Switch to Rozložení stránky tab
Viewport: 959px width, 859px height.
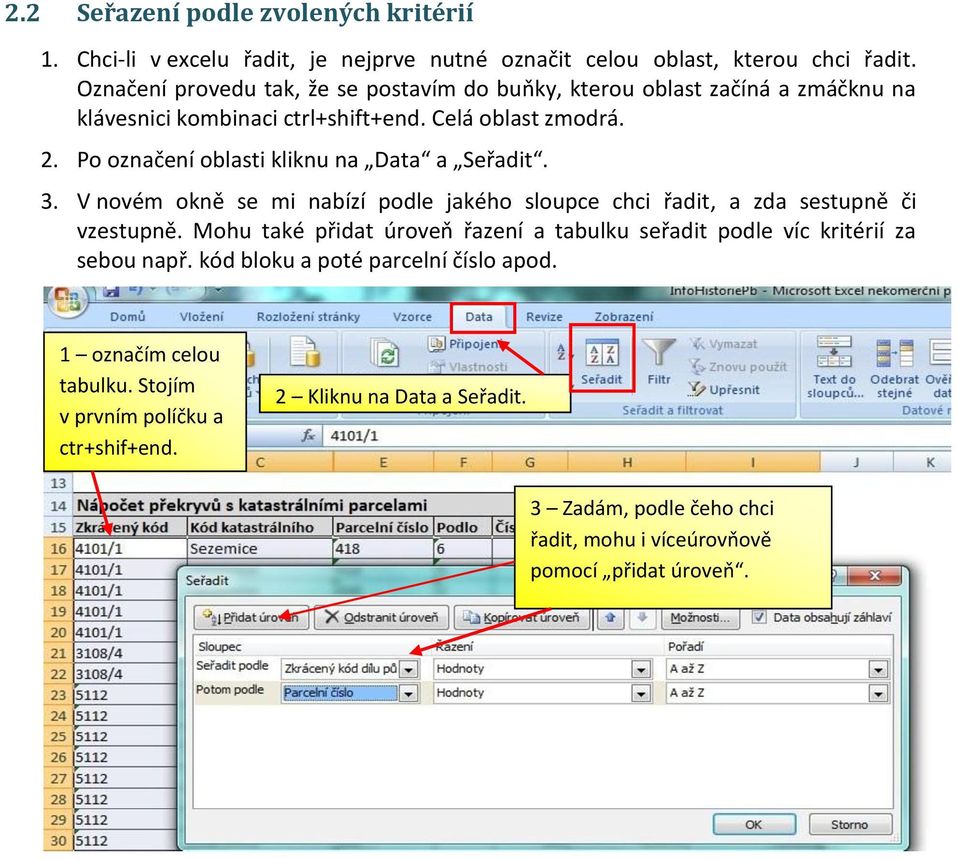[308, 317]
